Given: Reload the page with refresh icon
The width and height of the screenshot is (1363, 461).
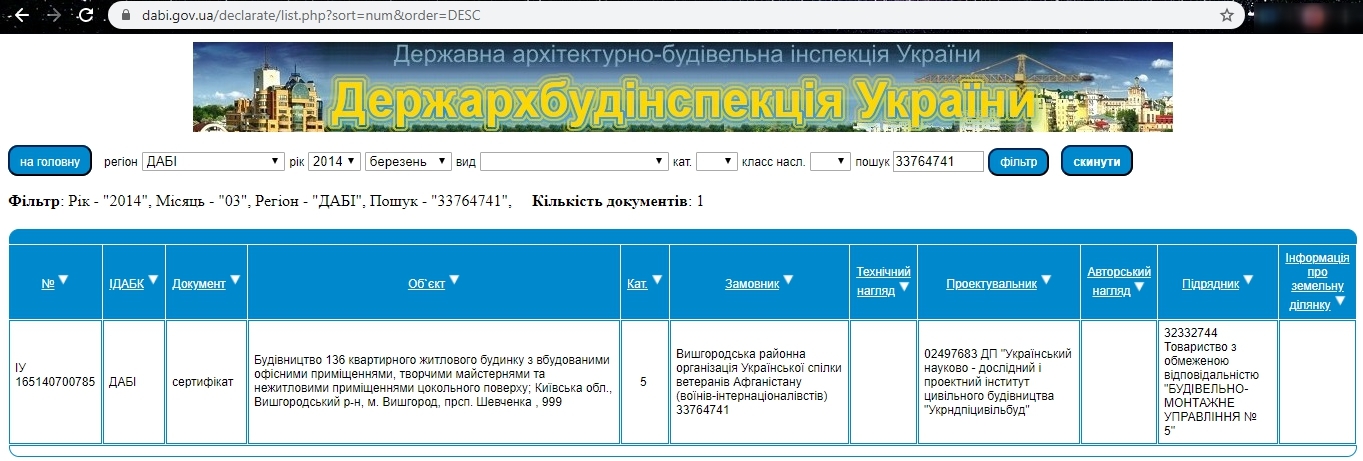Looking at the screenshot, I should point(86,15).
